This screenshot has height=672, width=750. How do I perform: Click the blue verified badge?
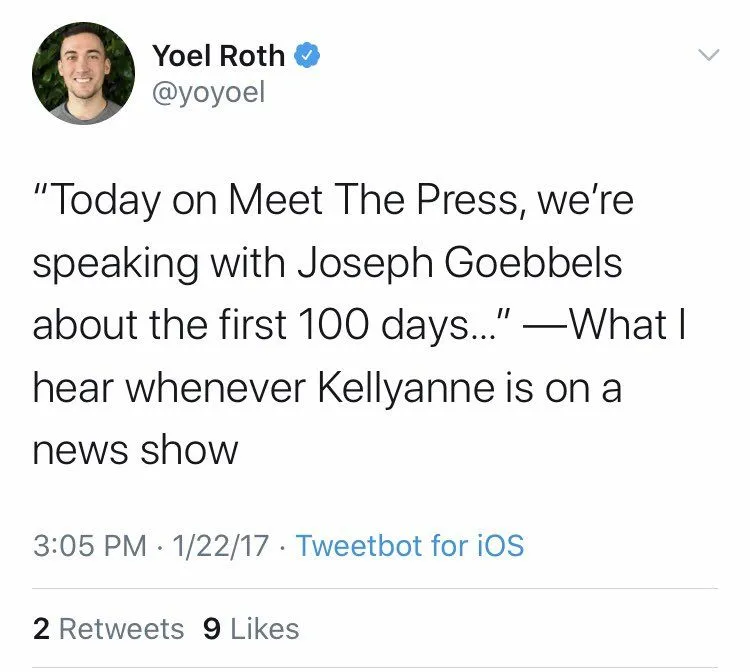click(307, 57)
